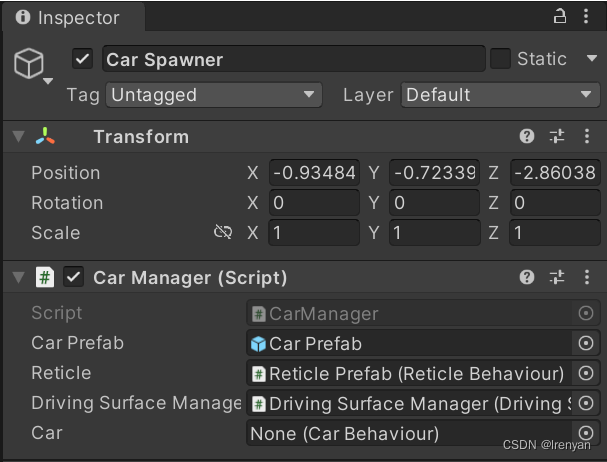Toggle the Car Spawner active checkbox
607x462 pixels.
click(83, 59)
